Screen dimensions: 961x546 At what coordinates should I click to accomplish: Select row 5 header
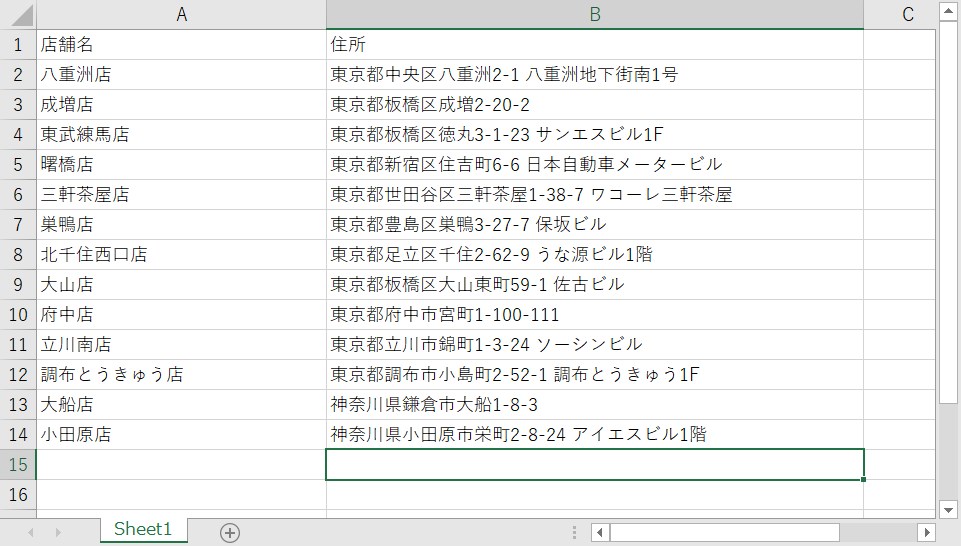tap(18, 165)
